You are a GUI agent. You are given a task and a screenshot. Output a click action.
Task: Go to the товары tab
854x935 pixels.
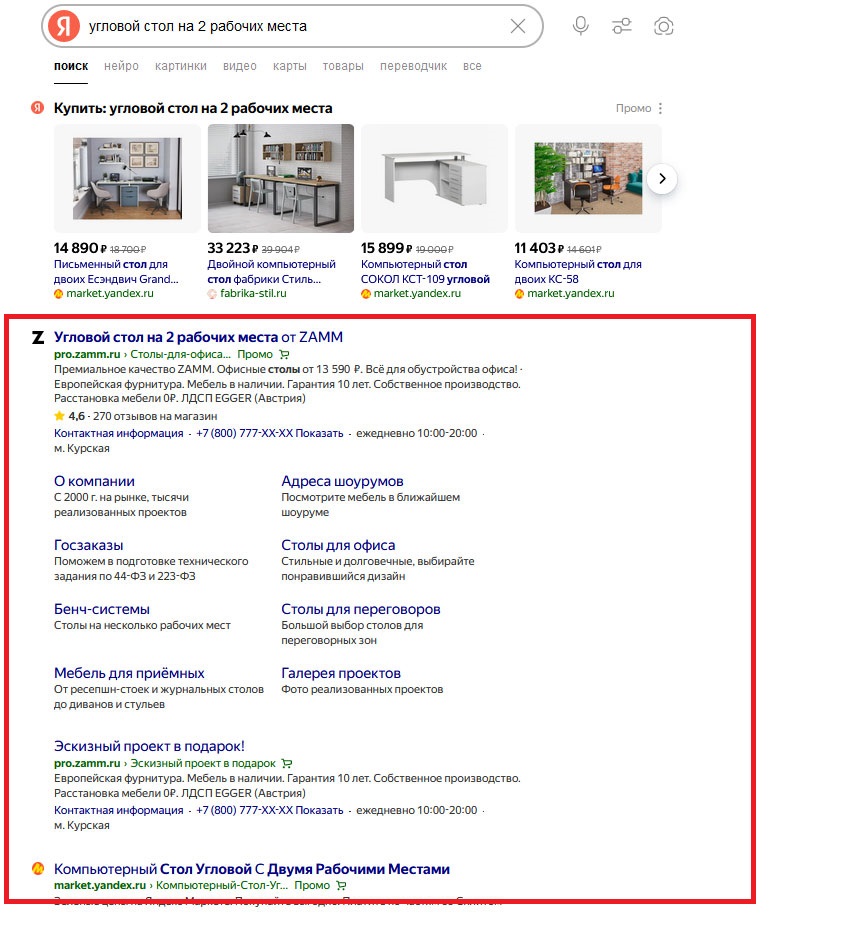click(x=343, y=66)
